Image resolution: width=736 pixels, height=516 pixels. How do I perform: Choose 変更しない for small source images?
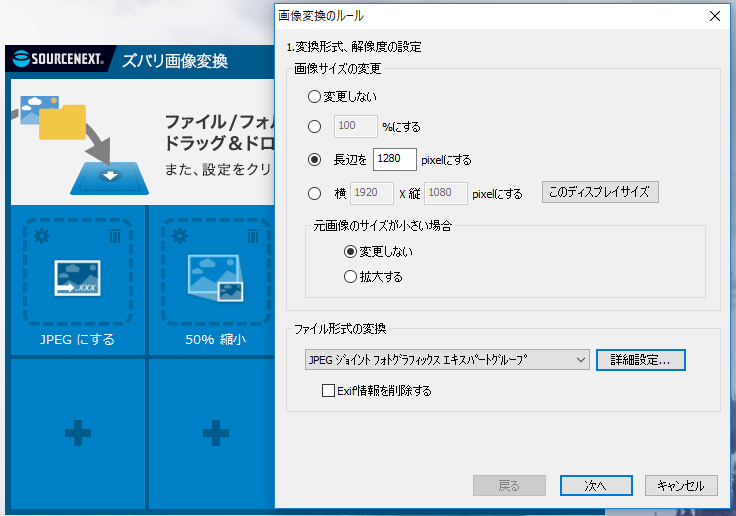click(350, 252)
